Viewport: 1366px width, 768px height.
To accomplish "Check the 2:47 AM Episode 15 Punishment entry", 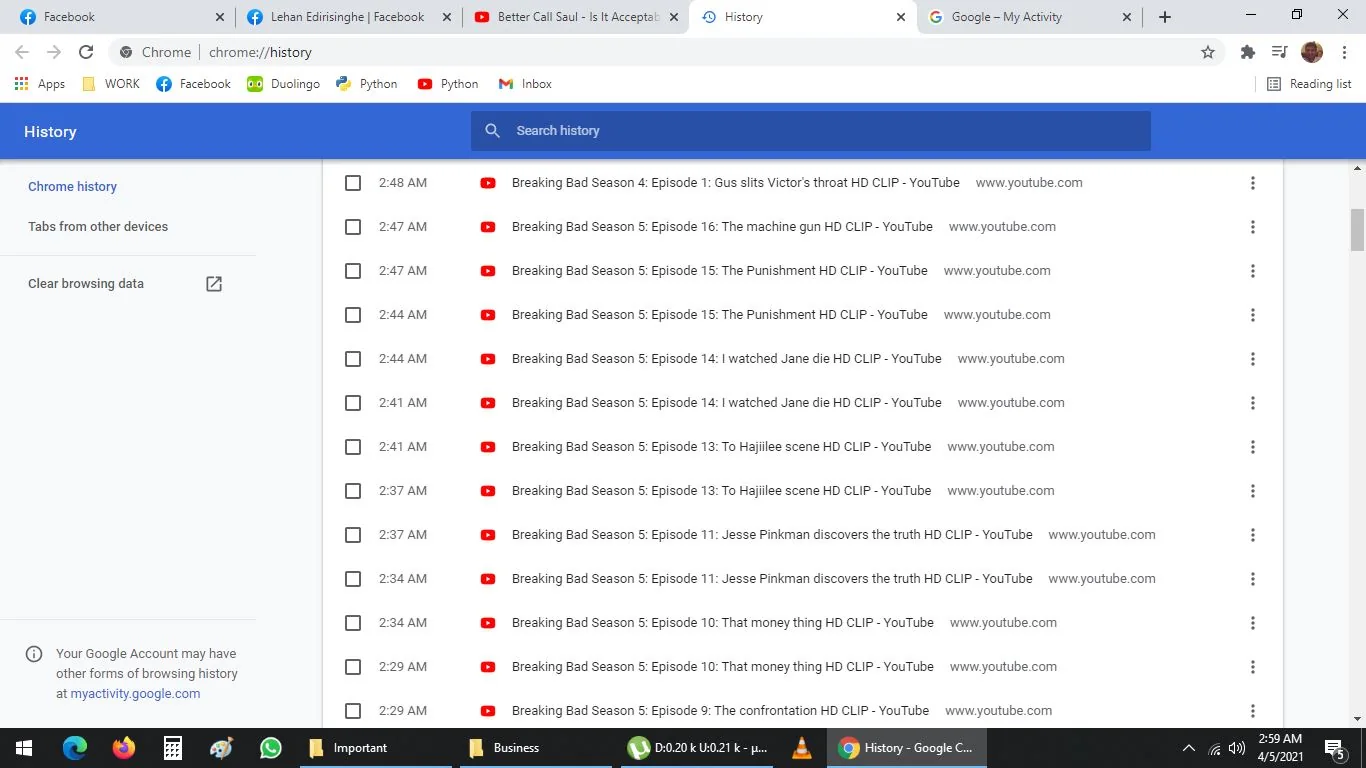I will pos(353,271).
